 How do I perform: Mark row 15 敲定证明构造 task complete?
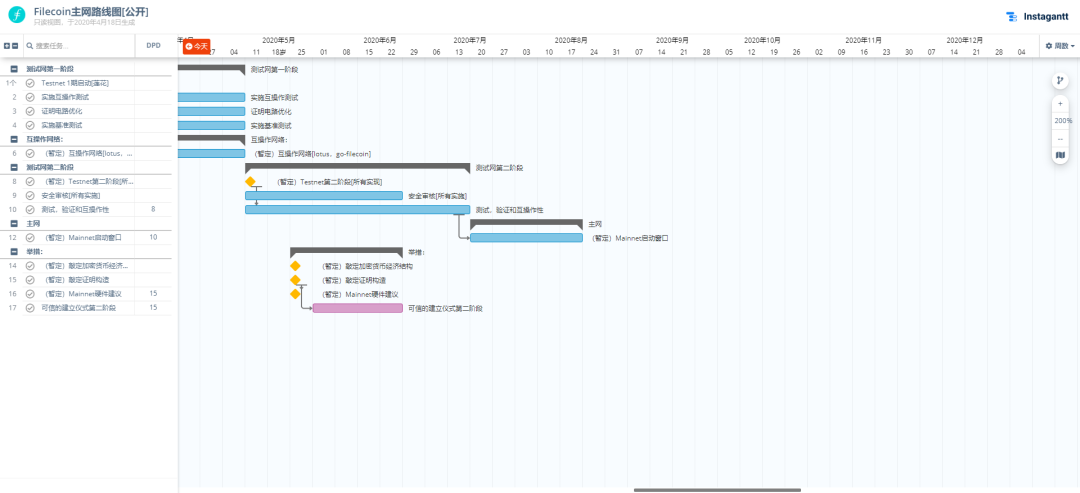tap(30, 280)
